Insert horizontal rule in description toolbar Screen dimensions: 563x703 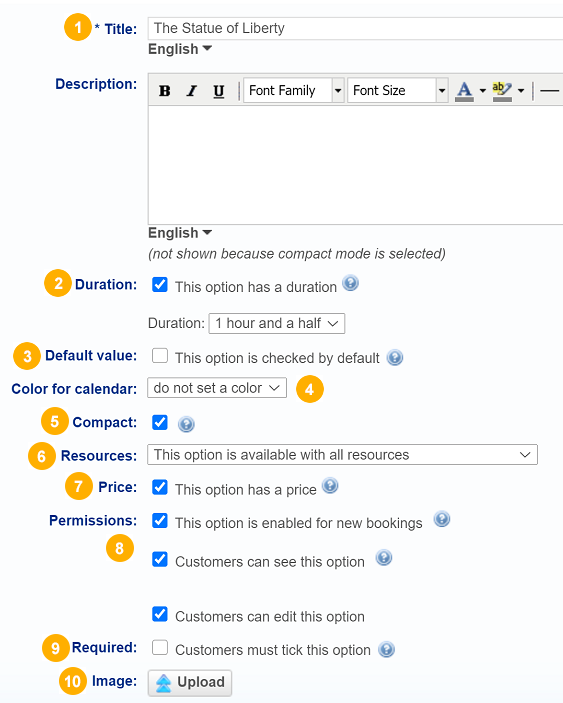tap(549, 91)
